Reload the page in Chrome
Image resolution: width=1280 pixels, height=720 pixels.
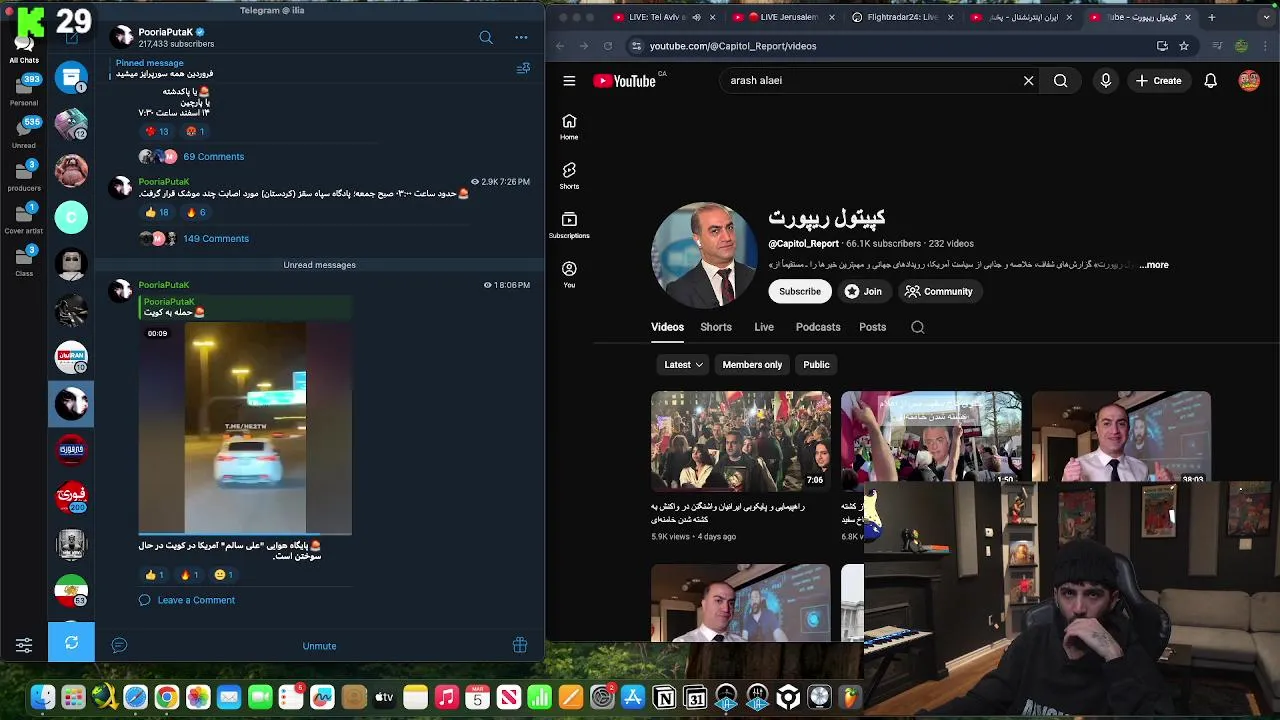(x=607, y=46)
